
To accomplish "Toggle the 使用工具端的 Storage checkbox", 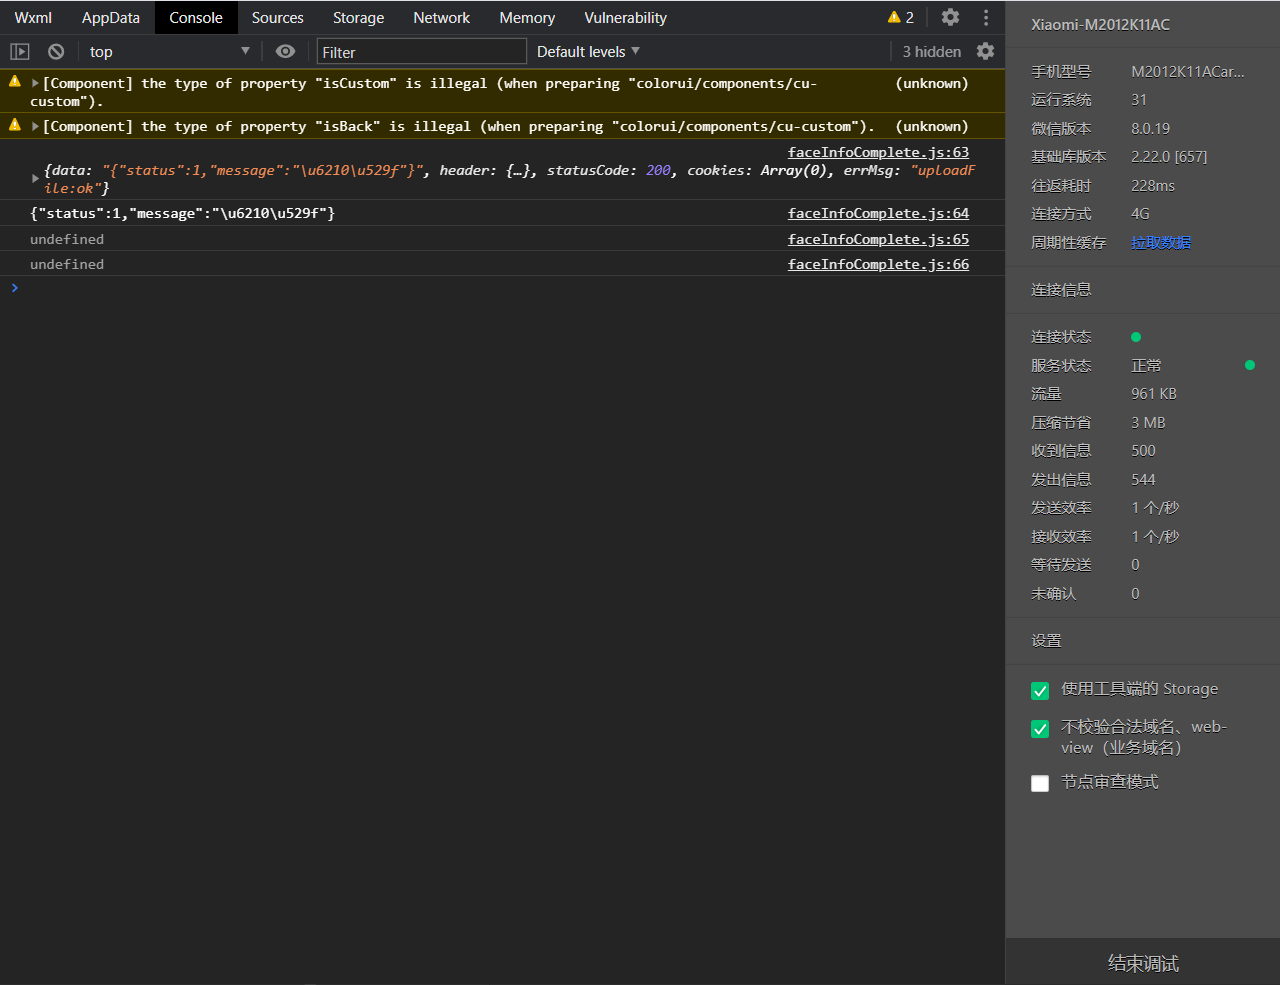I will pyautogui.click(x=1040, y=690).
